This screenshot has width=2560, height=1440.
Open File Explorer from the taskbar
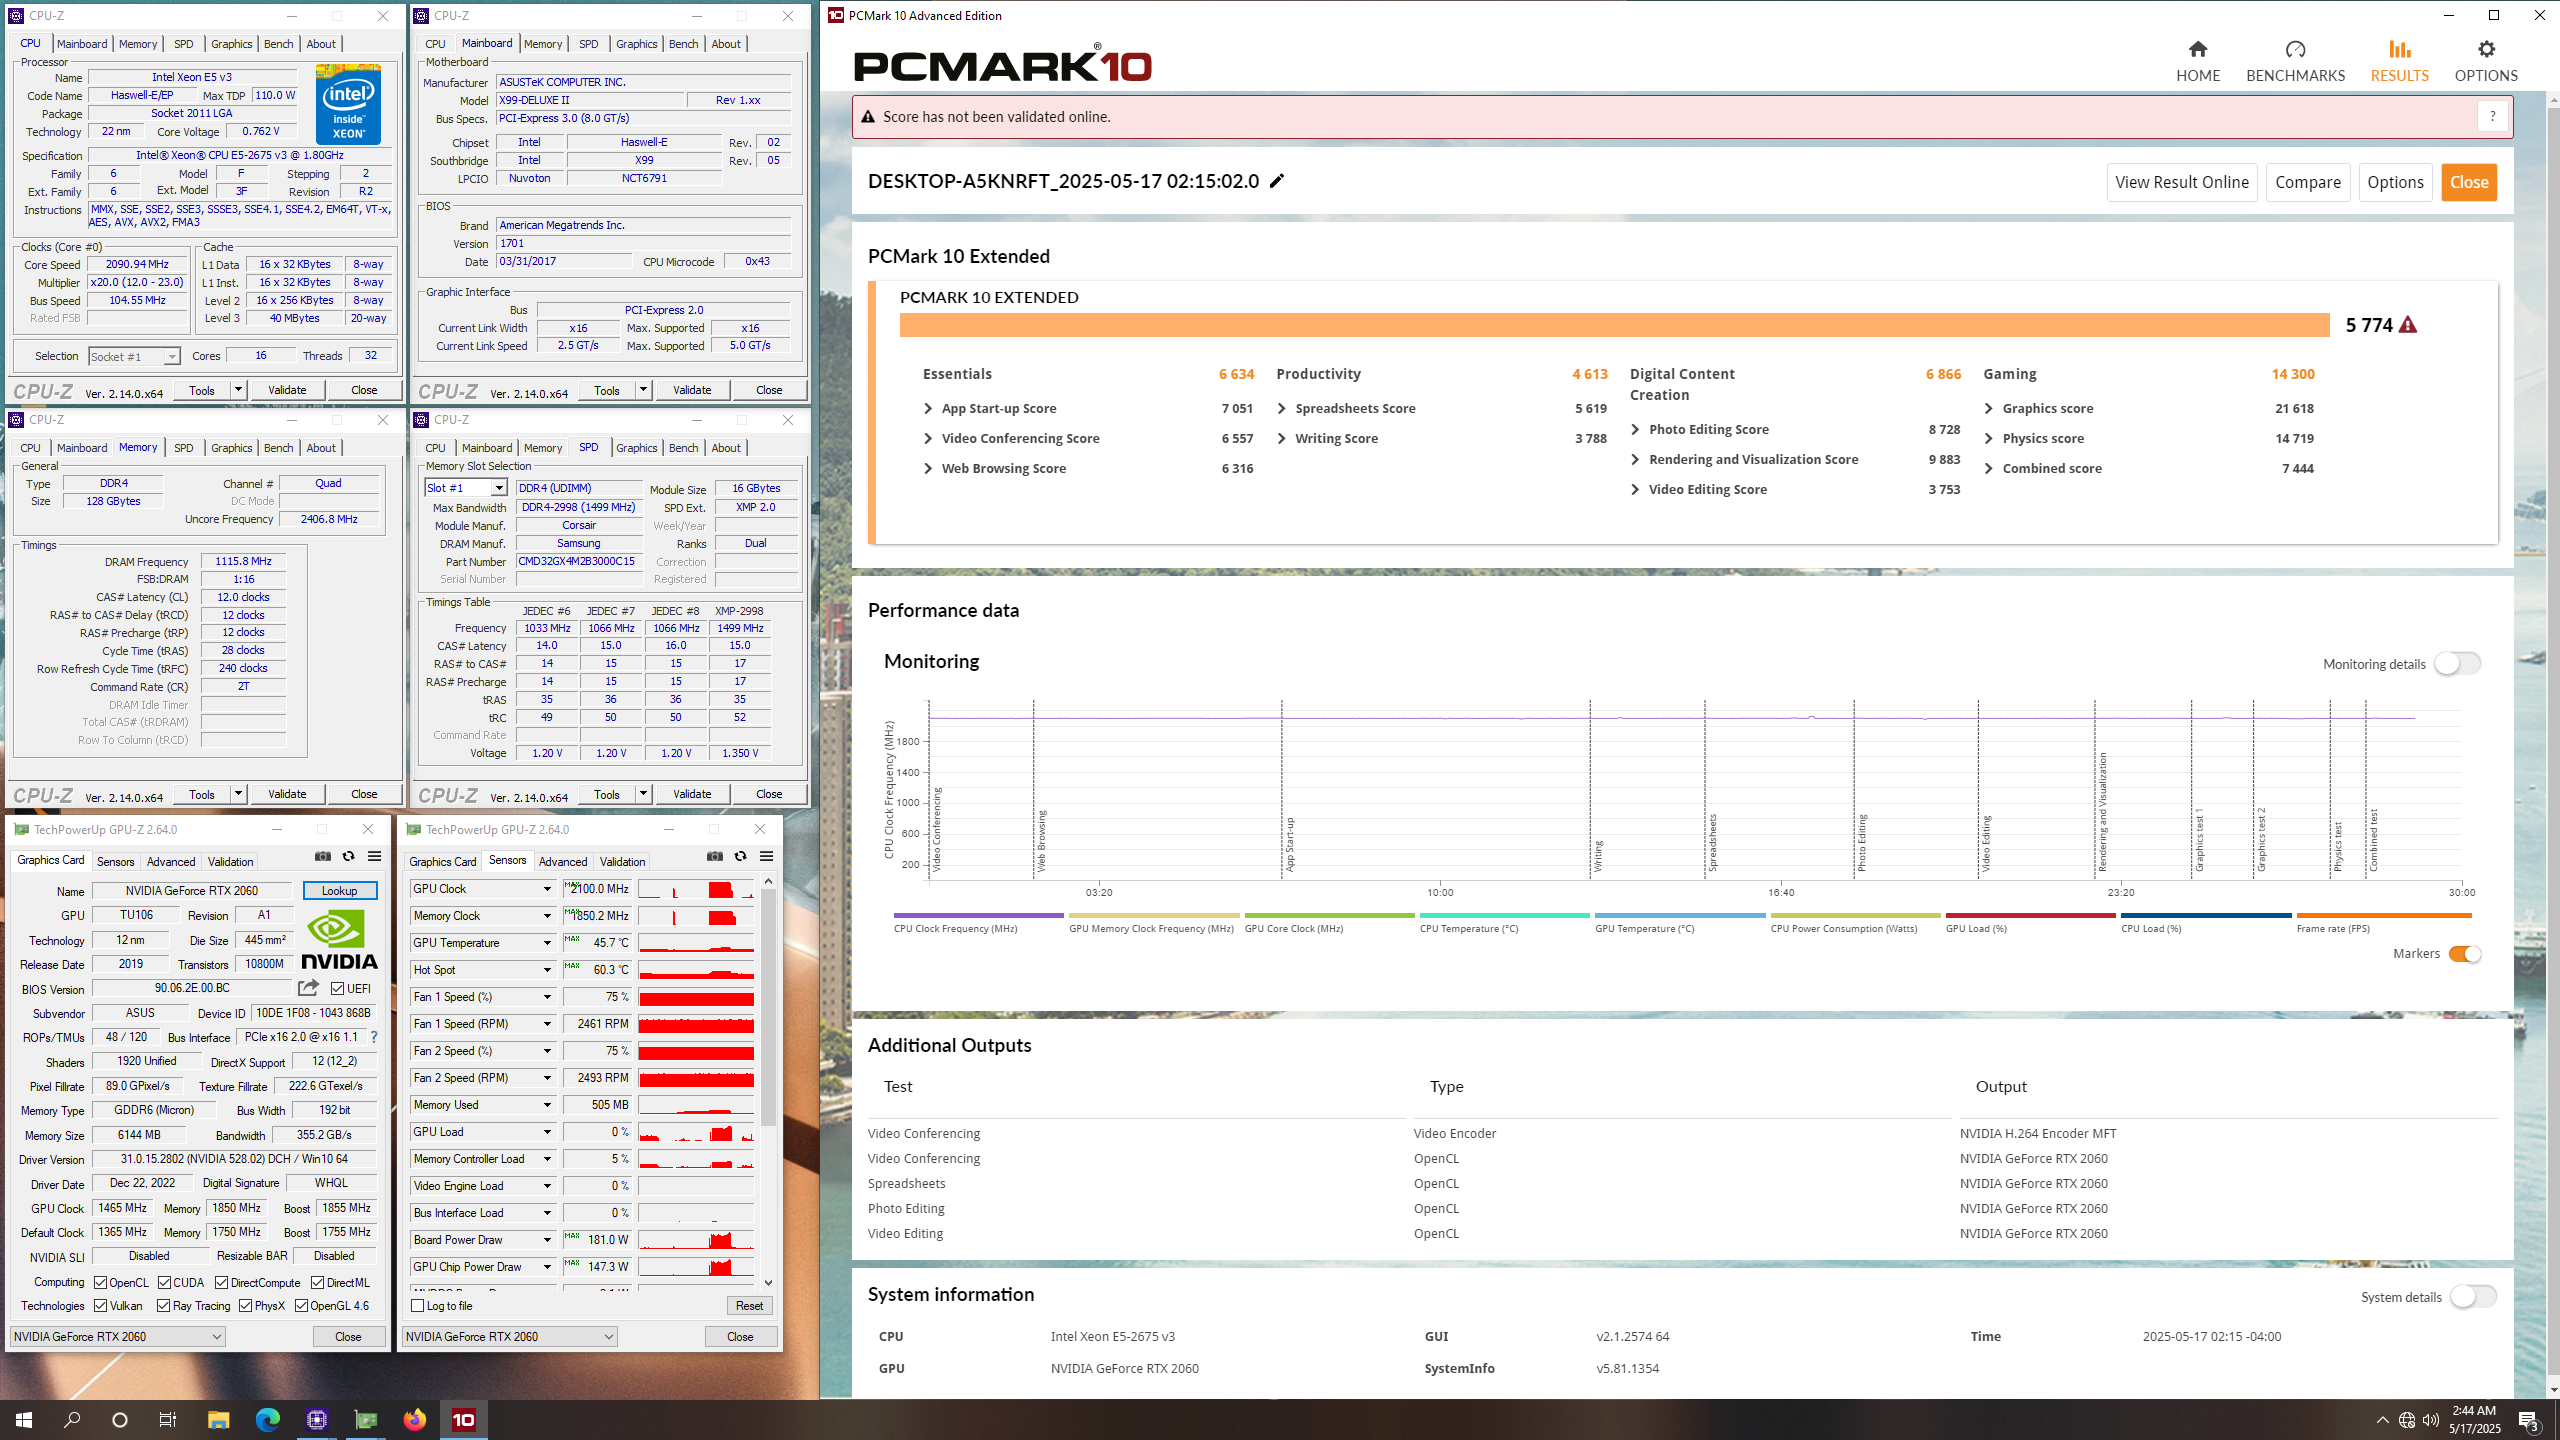point(218,1420)
